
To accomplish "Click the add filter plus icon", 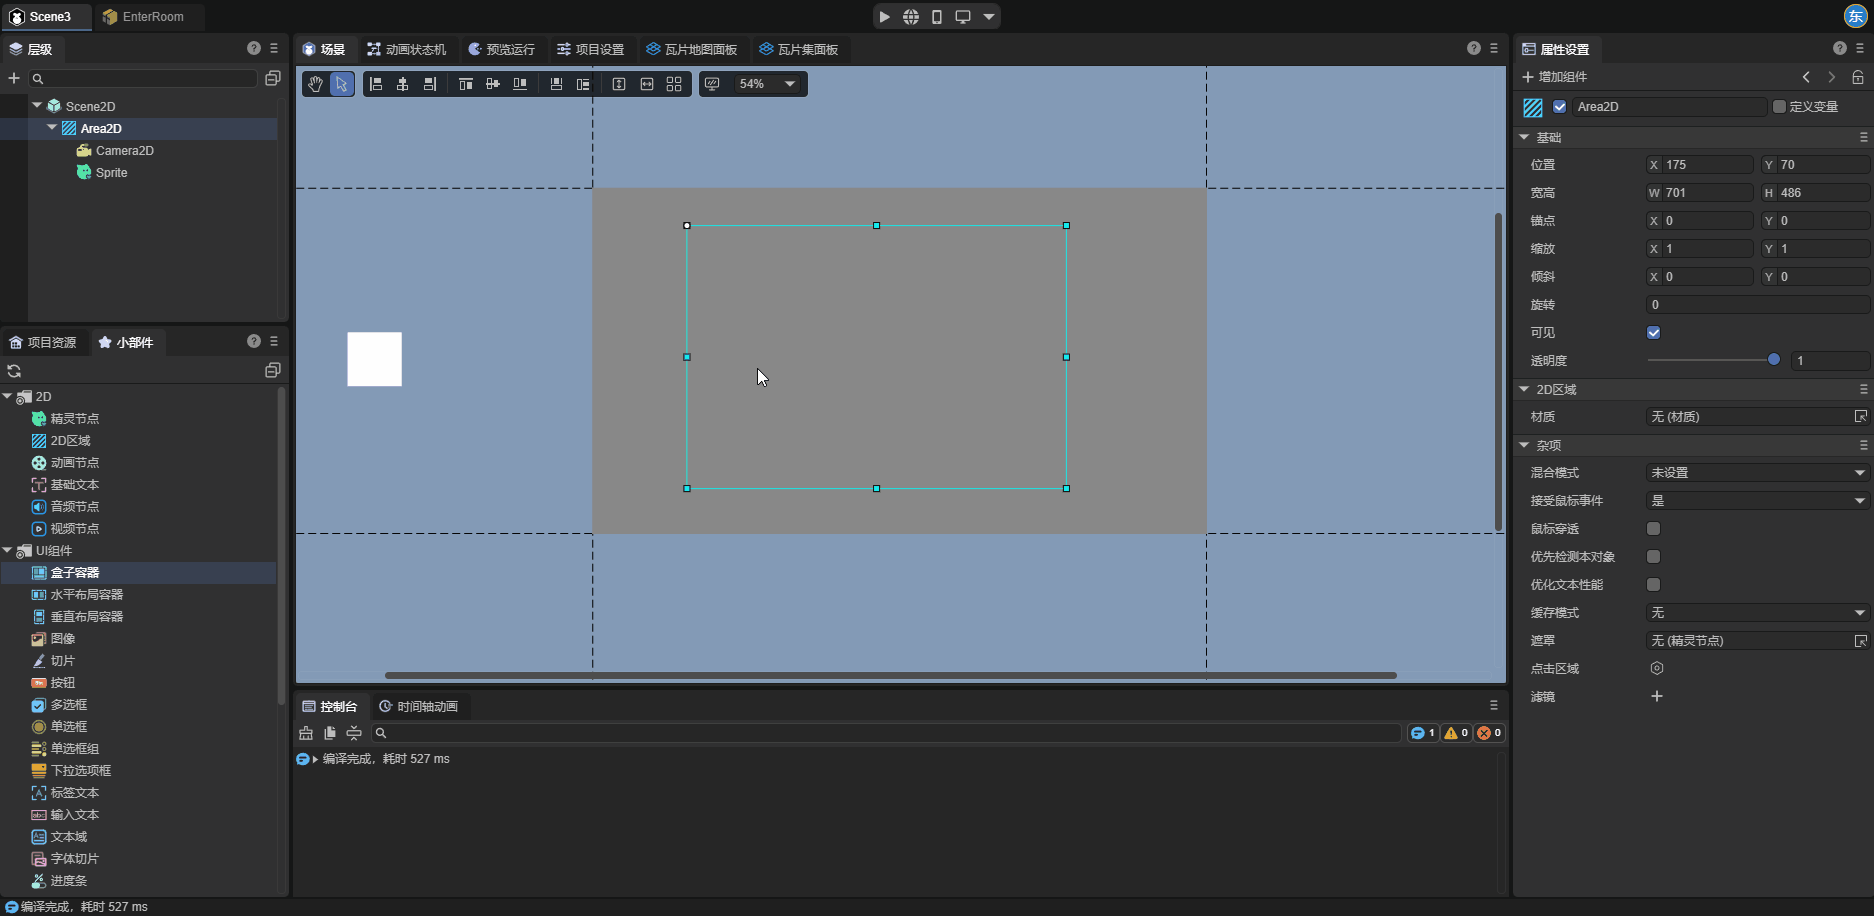I will coord(1656,697).
